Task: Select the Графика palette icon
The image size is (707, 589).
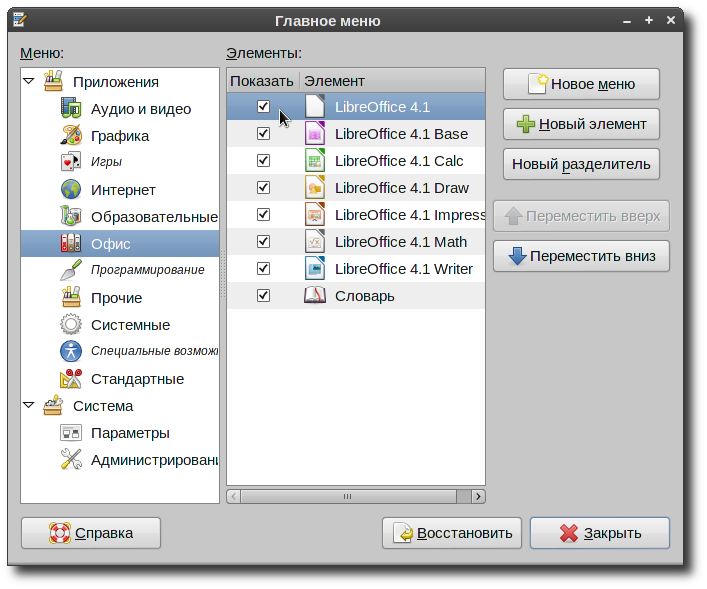Action: tap(71, 135)
